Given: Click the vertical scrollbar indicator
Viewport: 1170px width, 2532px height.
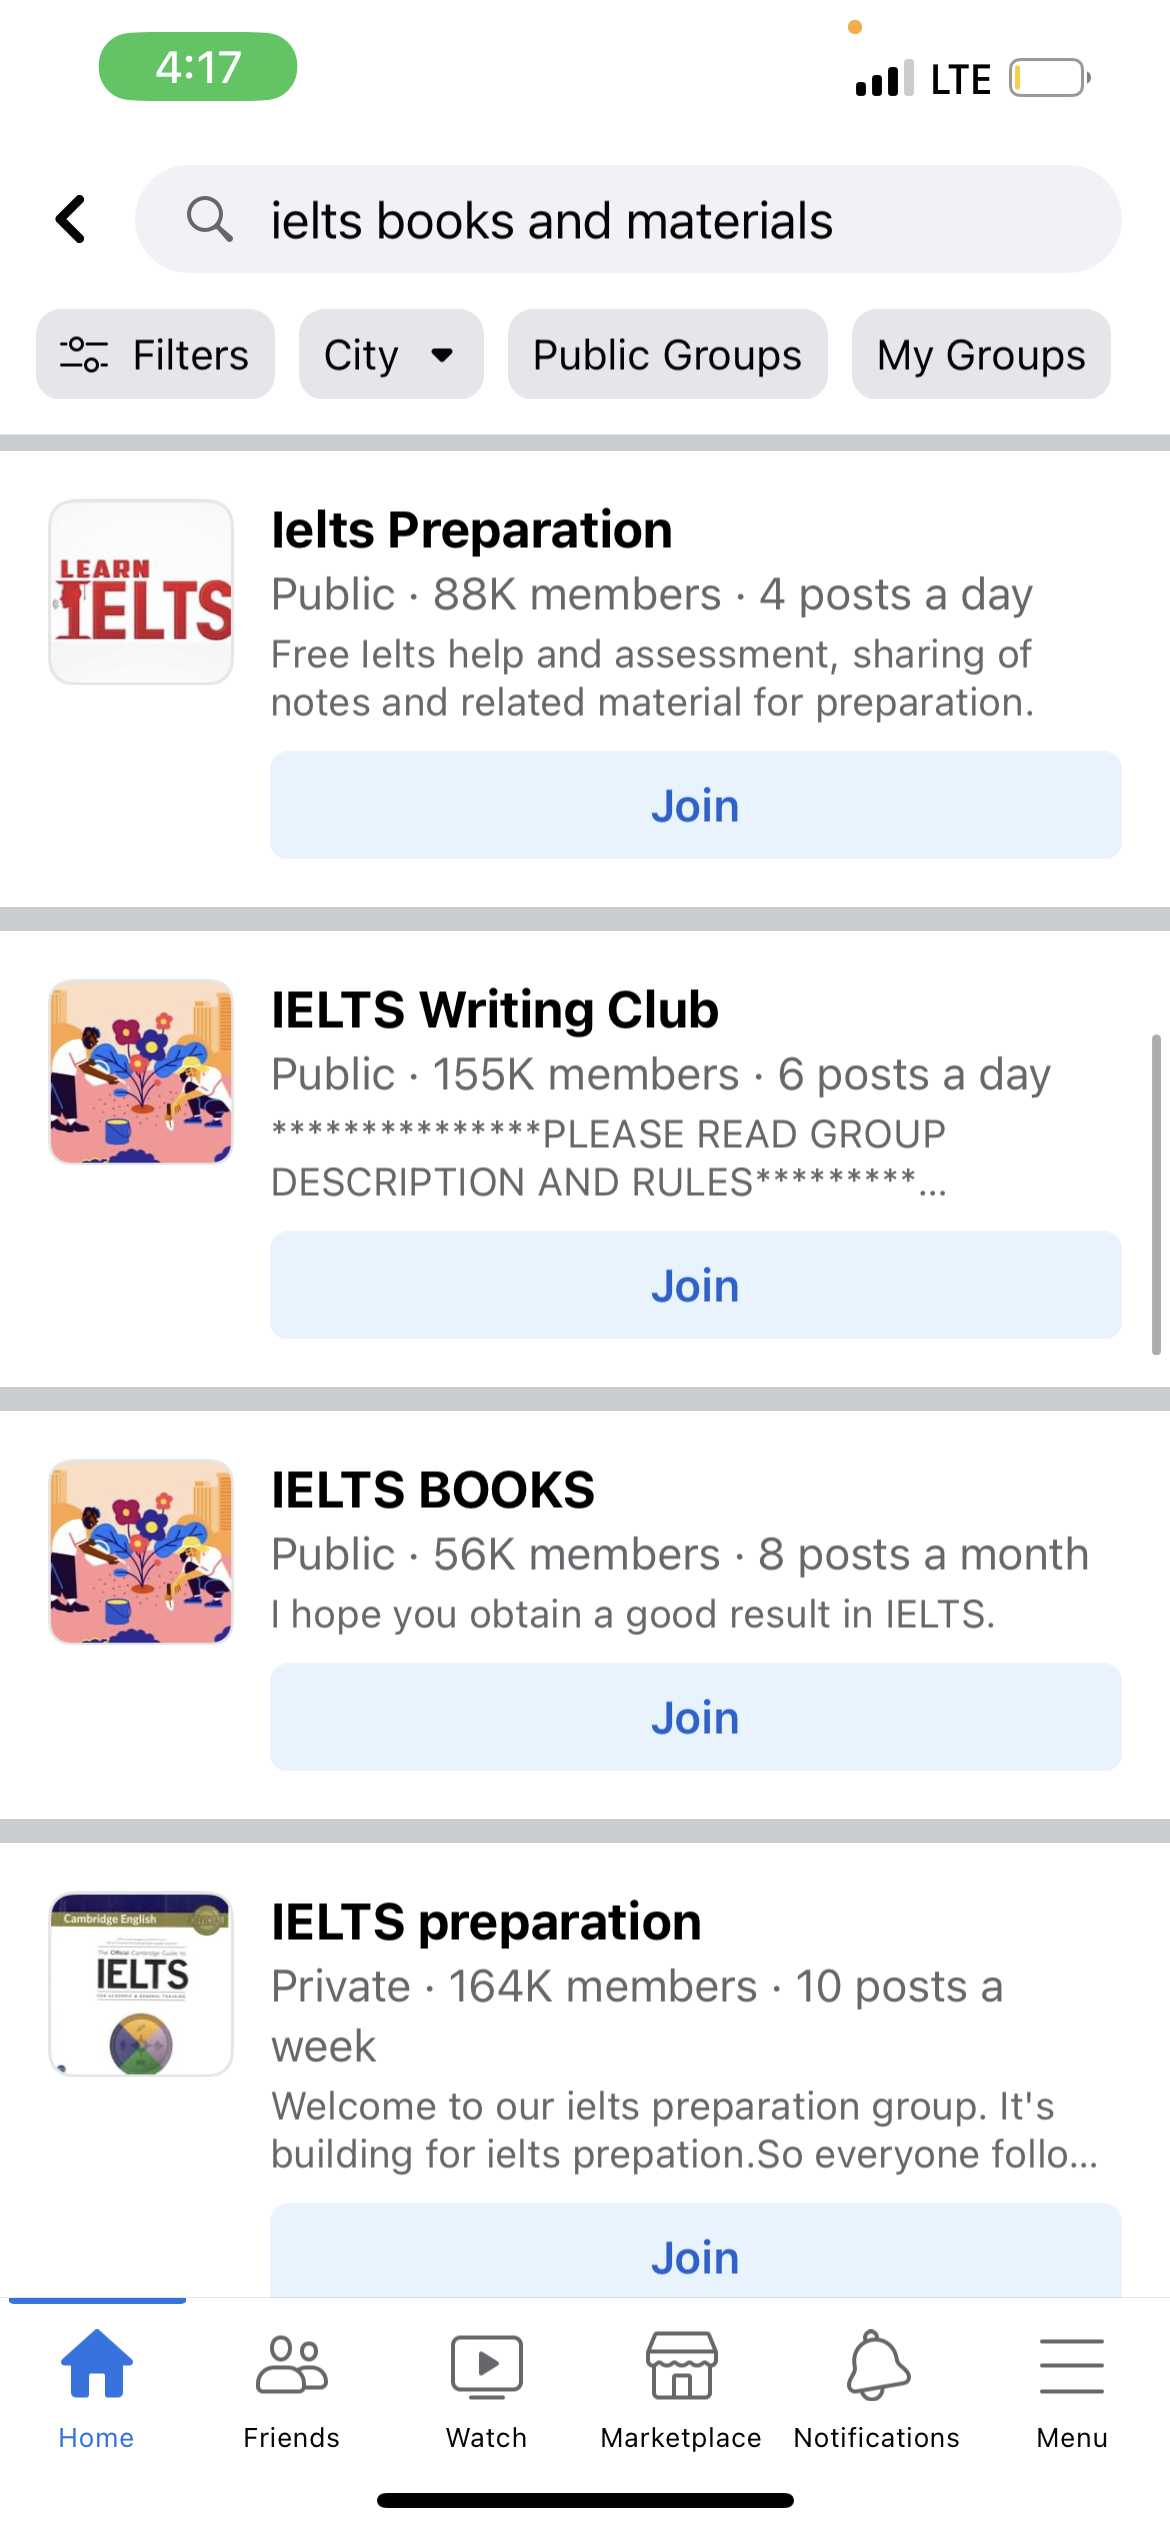Looking at the screenshot, I should coord(1156,1195).
